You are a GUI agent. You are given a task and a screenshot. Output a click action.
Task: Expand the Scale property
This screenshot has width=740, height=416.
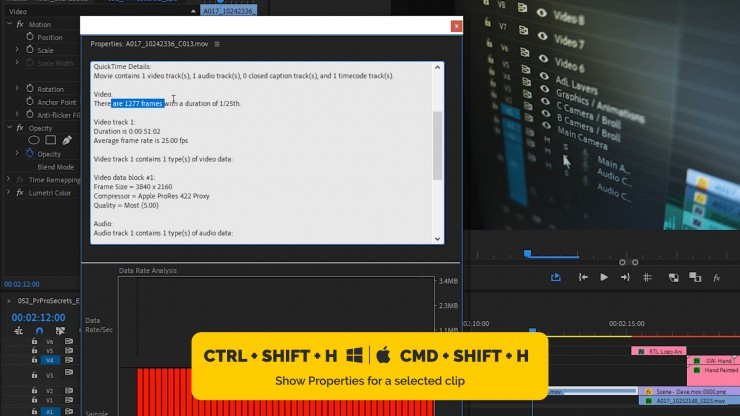(x=17, y=50)
